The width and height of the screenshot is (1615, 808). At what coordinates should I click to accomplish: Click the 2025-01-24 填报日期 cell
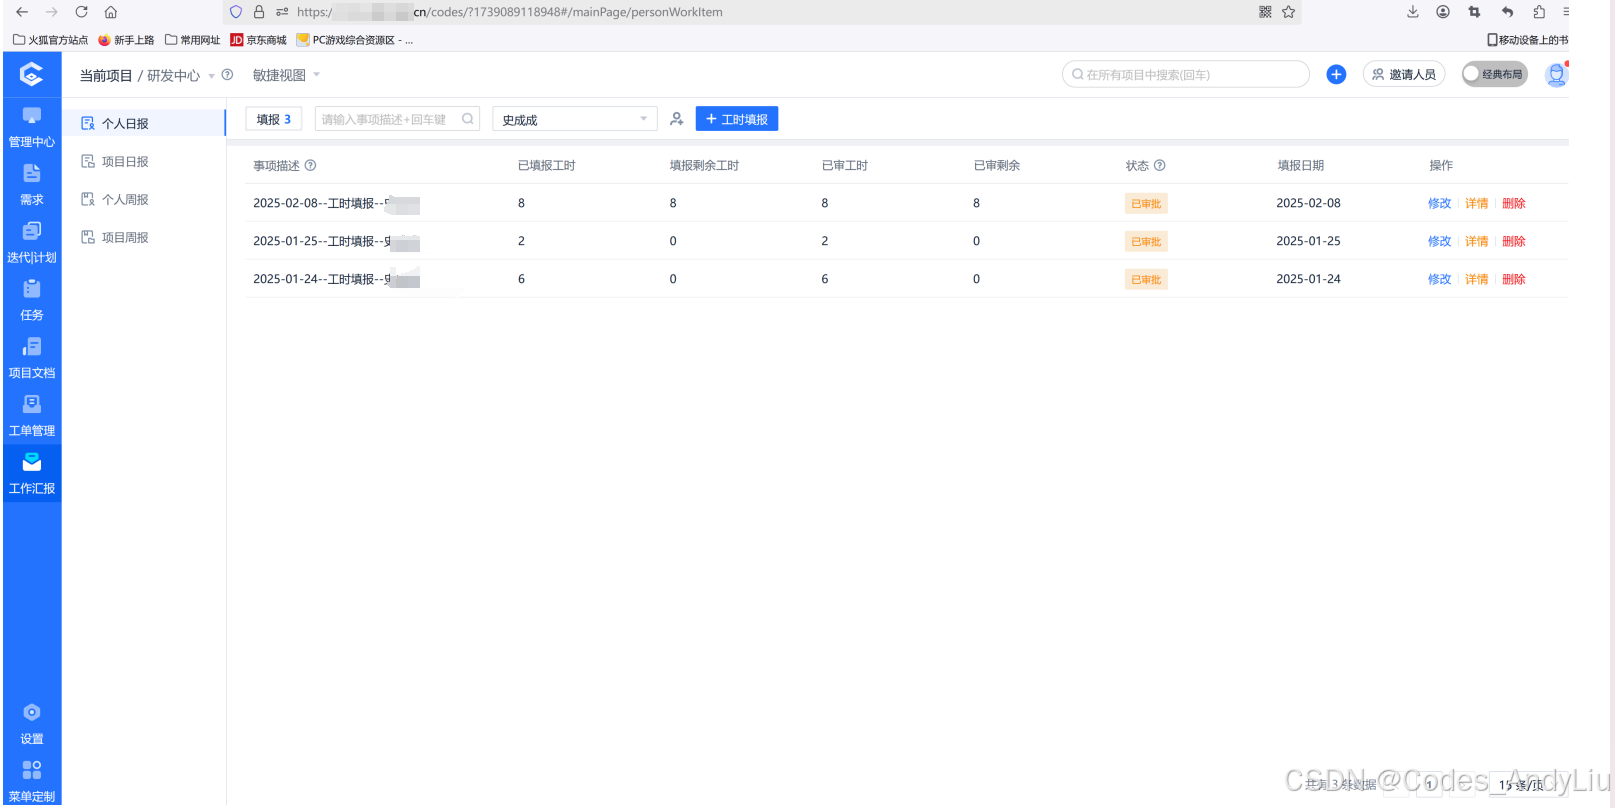click(x=1308, y=279)
